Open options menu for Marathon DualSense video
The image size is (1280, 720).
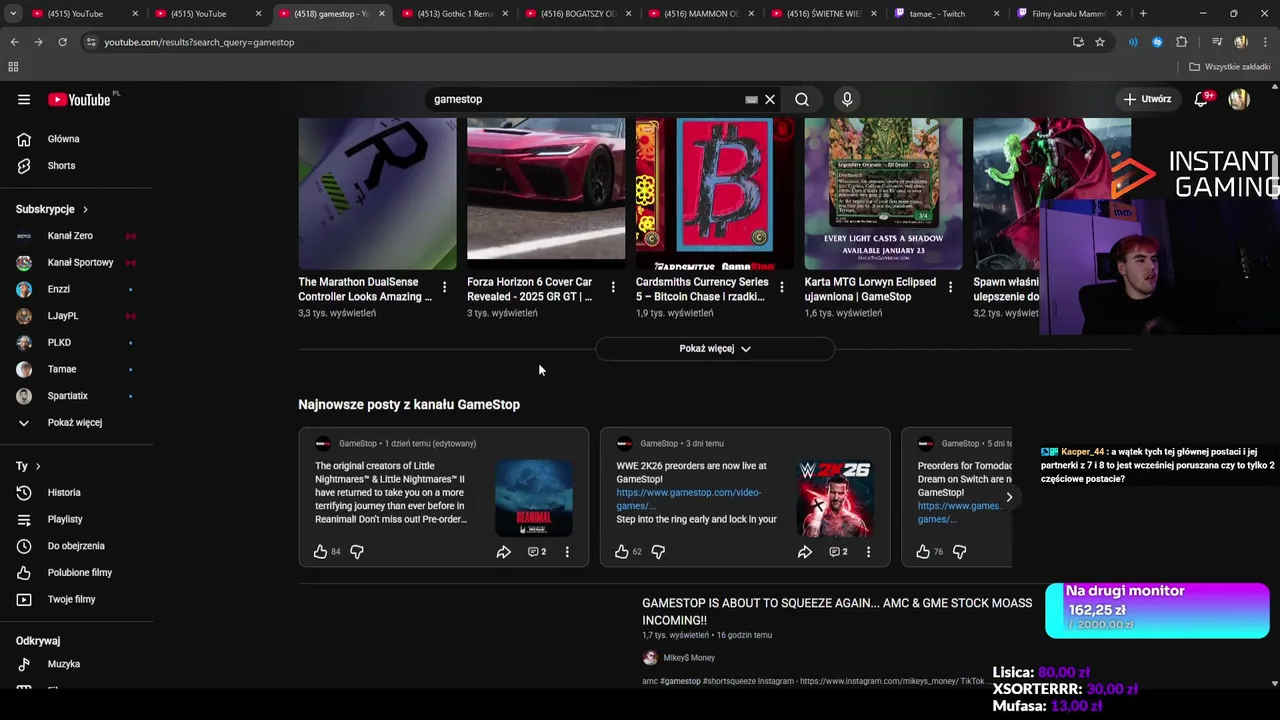point(444,287)
